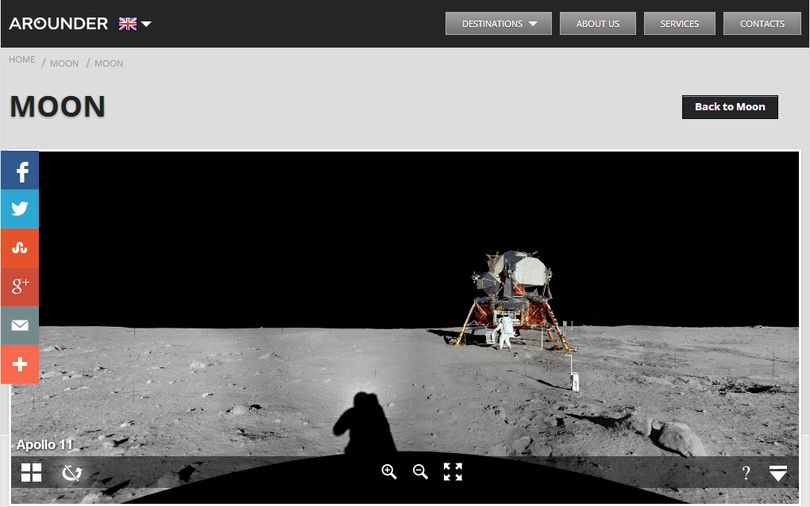The image size is (810, 507).
Task: Send the page by email envelope icon
Action: (x=20, y=325)
